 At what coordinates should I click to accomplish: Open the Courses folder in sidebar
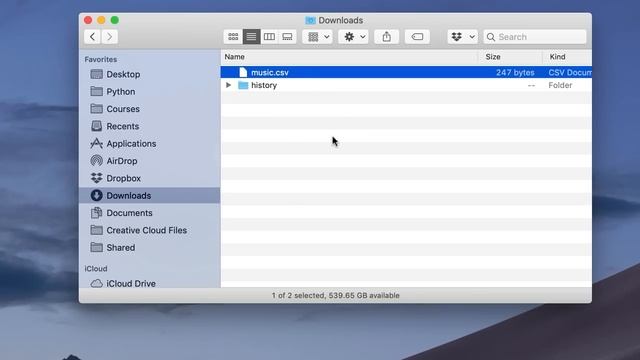click(x=149, y=109)
